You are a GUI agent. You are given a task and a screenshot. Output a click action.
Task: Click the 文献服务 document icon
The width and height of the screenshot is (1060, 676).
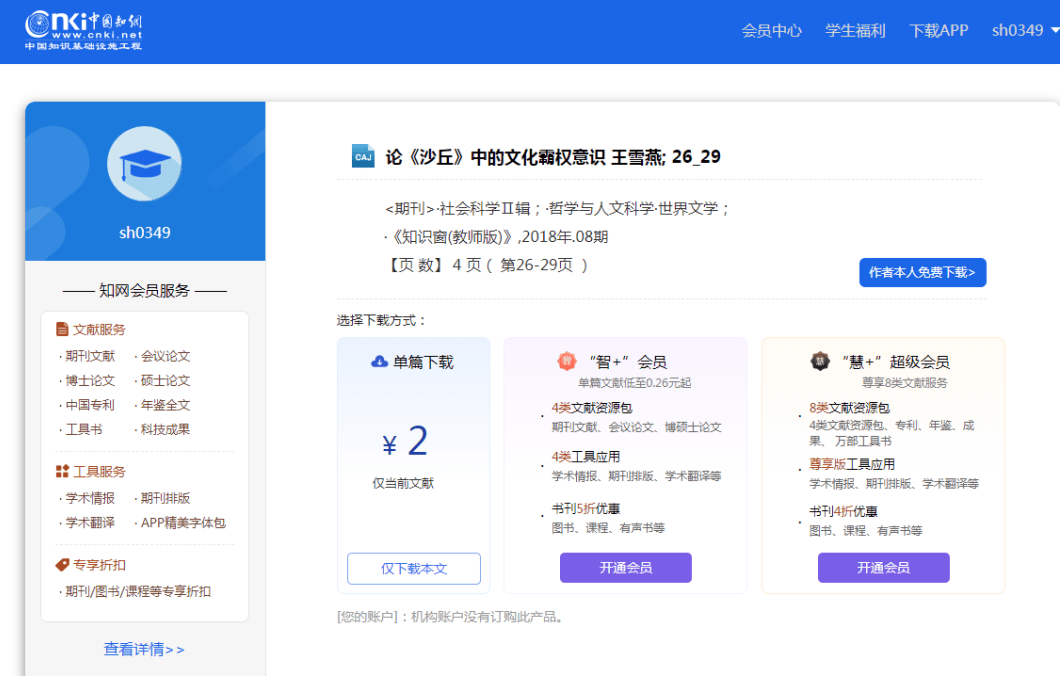[x=62, y=329]
